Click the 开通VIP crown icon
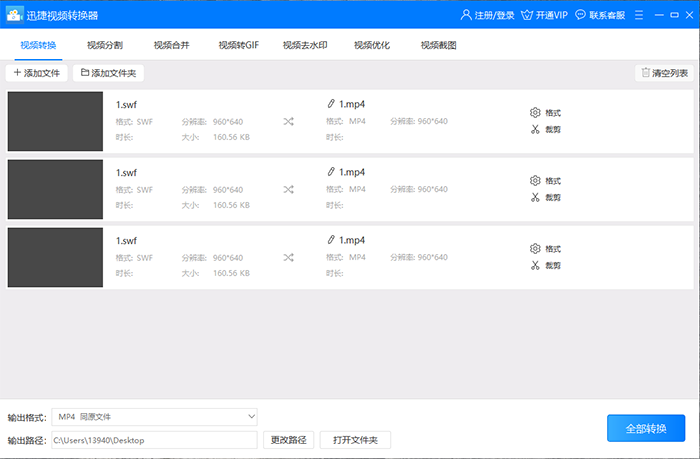Image resolution: width=700 pixels, height=459 pixels. 527,15
